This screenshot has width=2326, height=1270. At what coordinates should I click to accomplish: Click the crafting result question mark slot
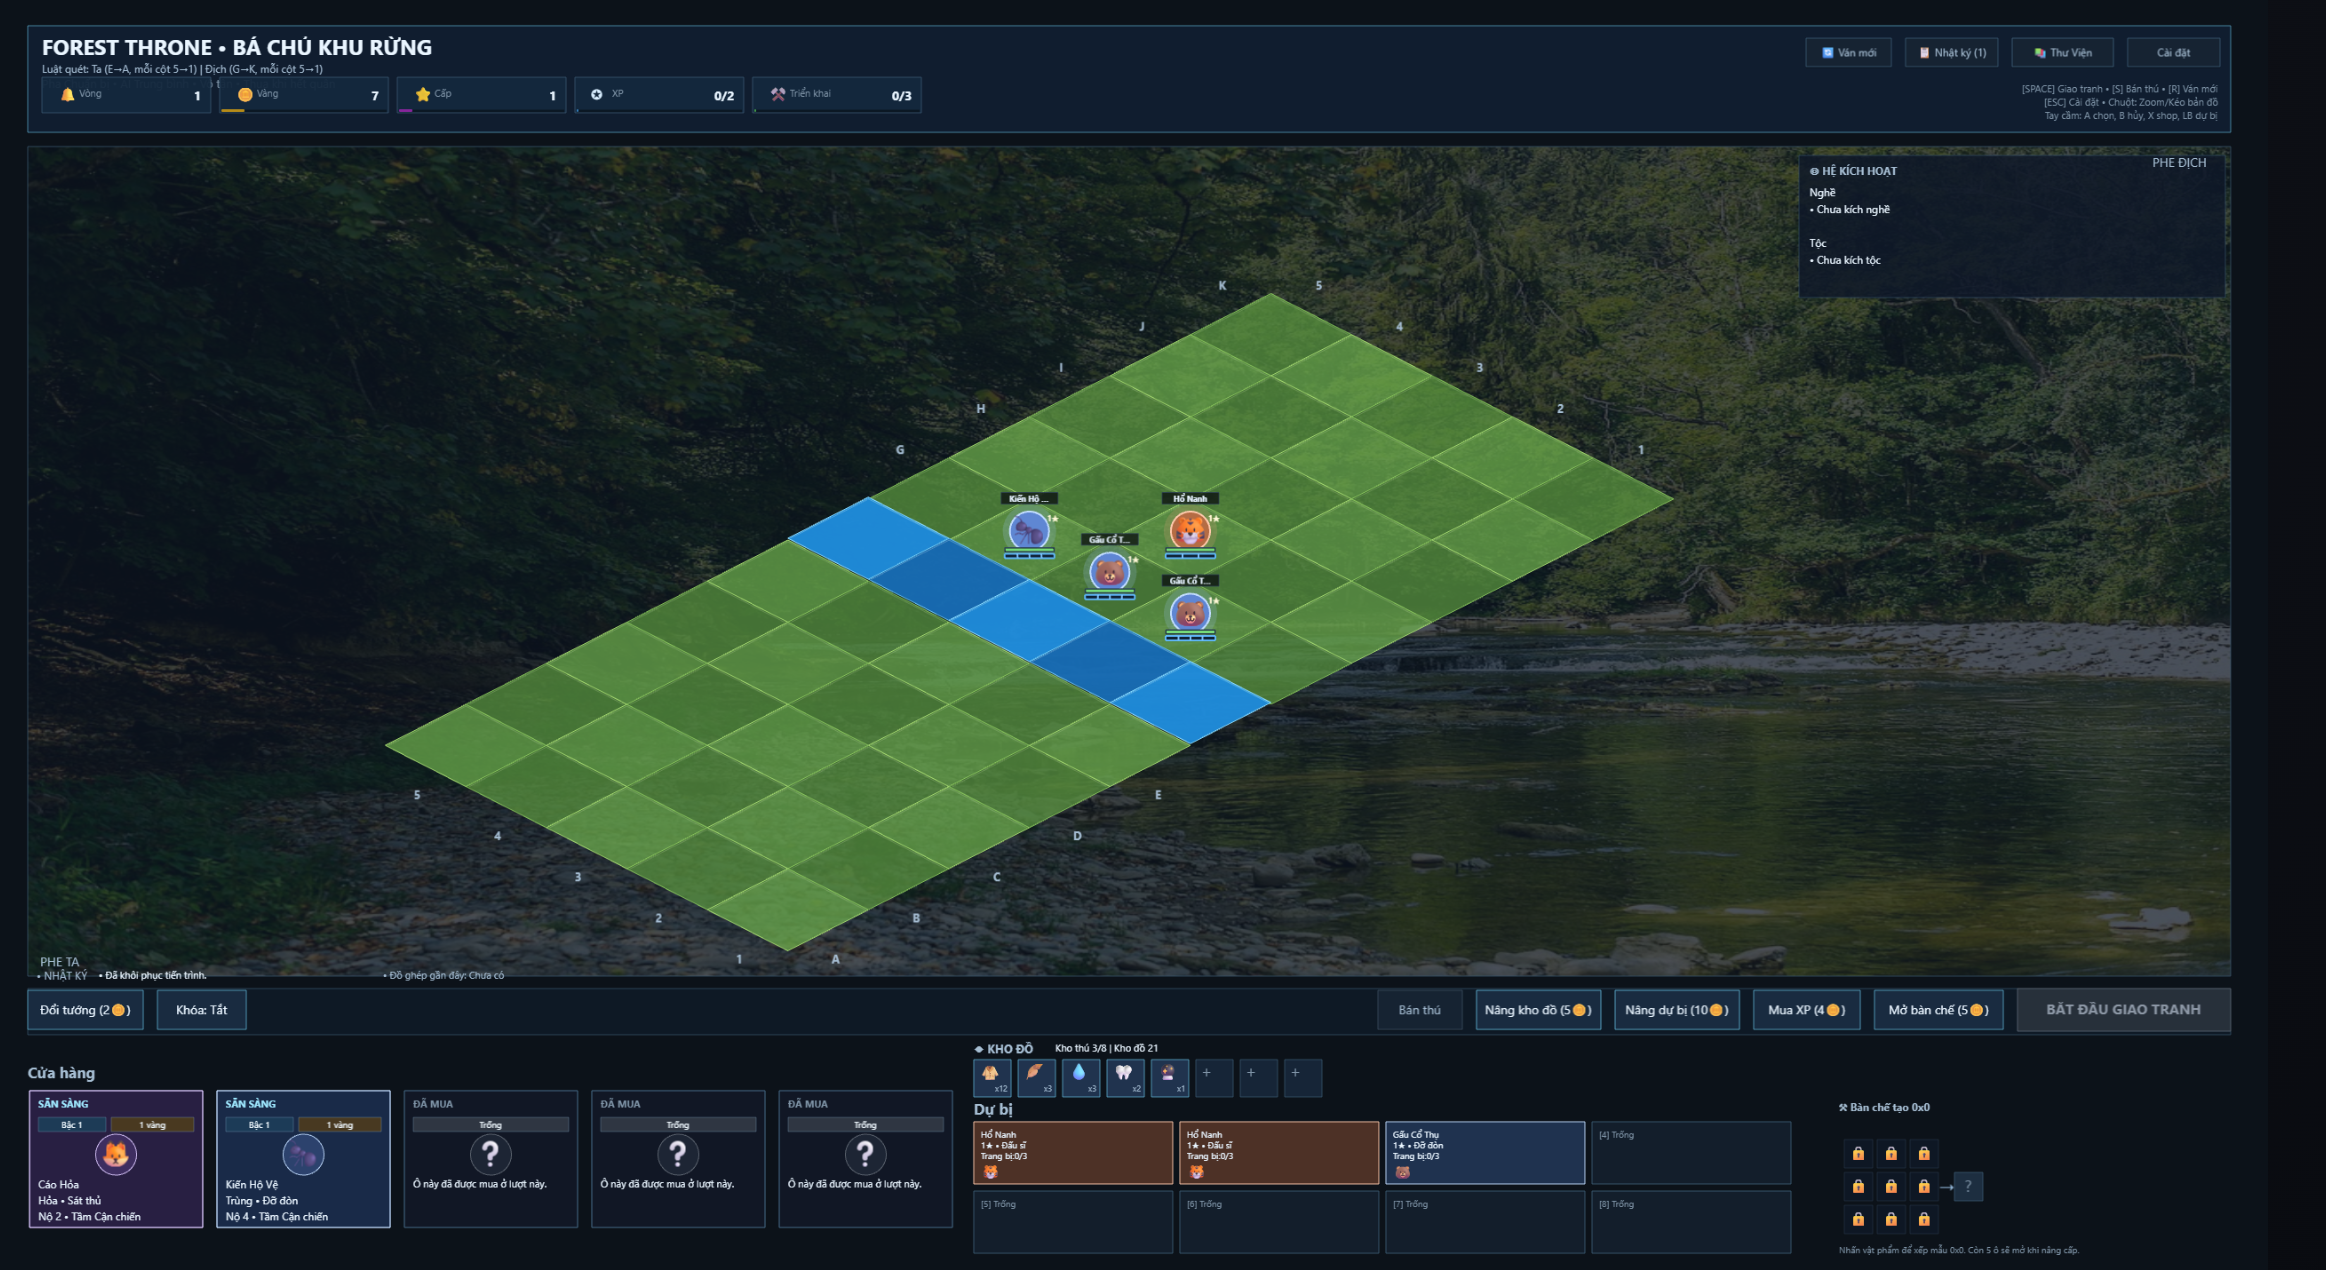[1967, 1187]
